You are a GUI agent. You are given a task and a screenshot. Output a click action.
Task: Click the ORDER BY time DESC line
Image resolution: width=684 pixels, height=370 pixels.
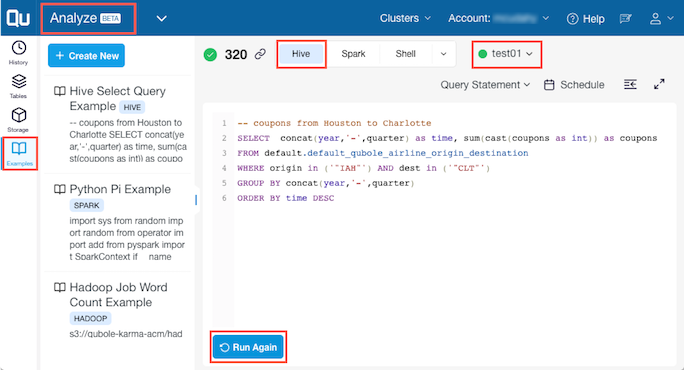point(286,198)
